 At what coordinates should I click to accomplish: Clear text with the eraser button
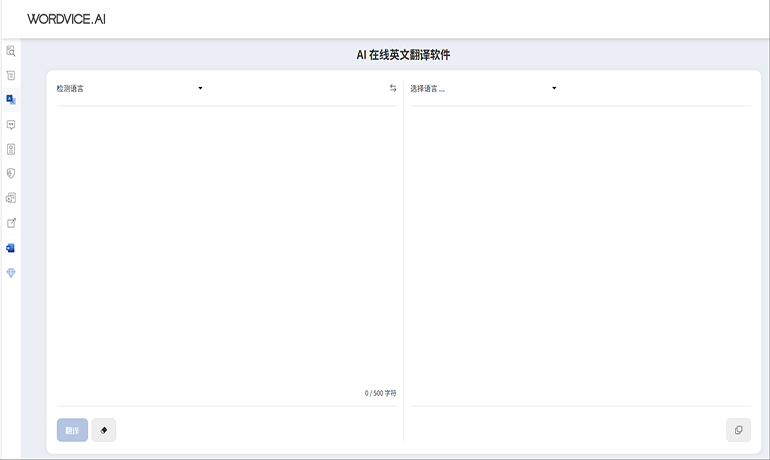(104, 430)
